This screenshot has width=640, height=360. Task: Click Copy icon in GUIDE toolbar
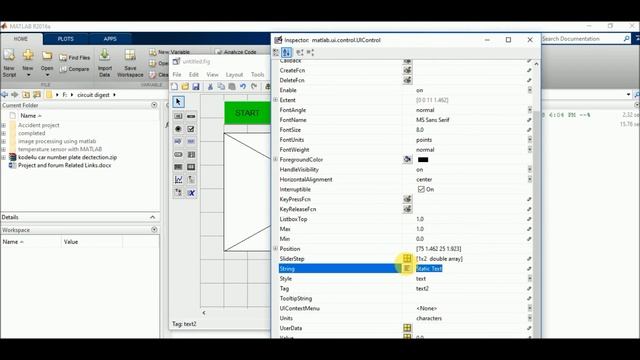[x=221, y=87]
